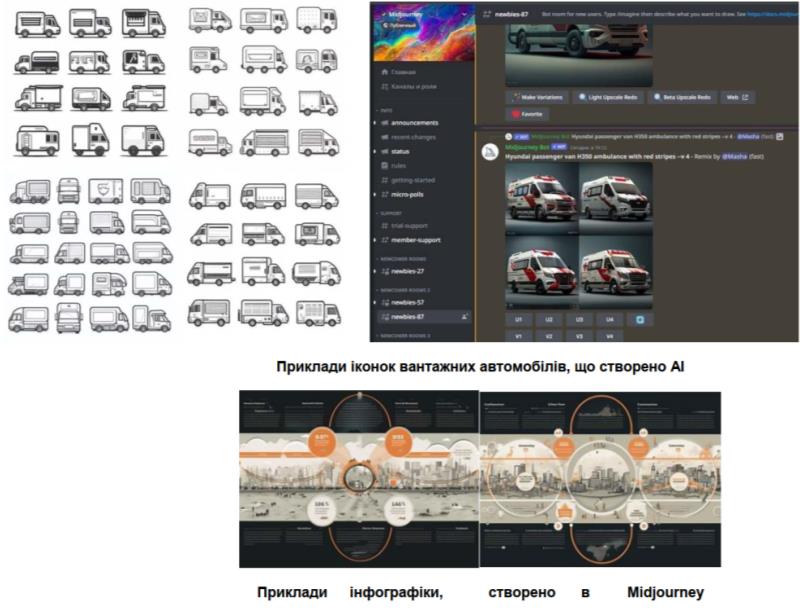Open the status channel

coord(395,151)
